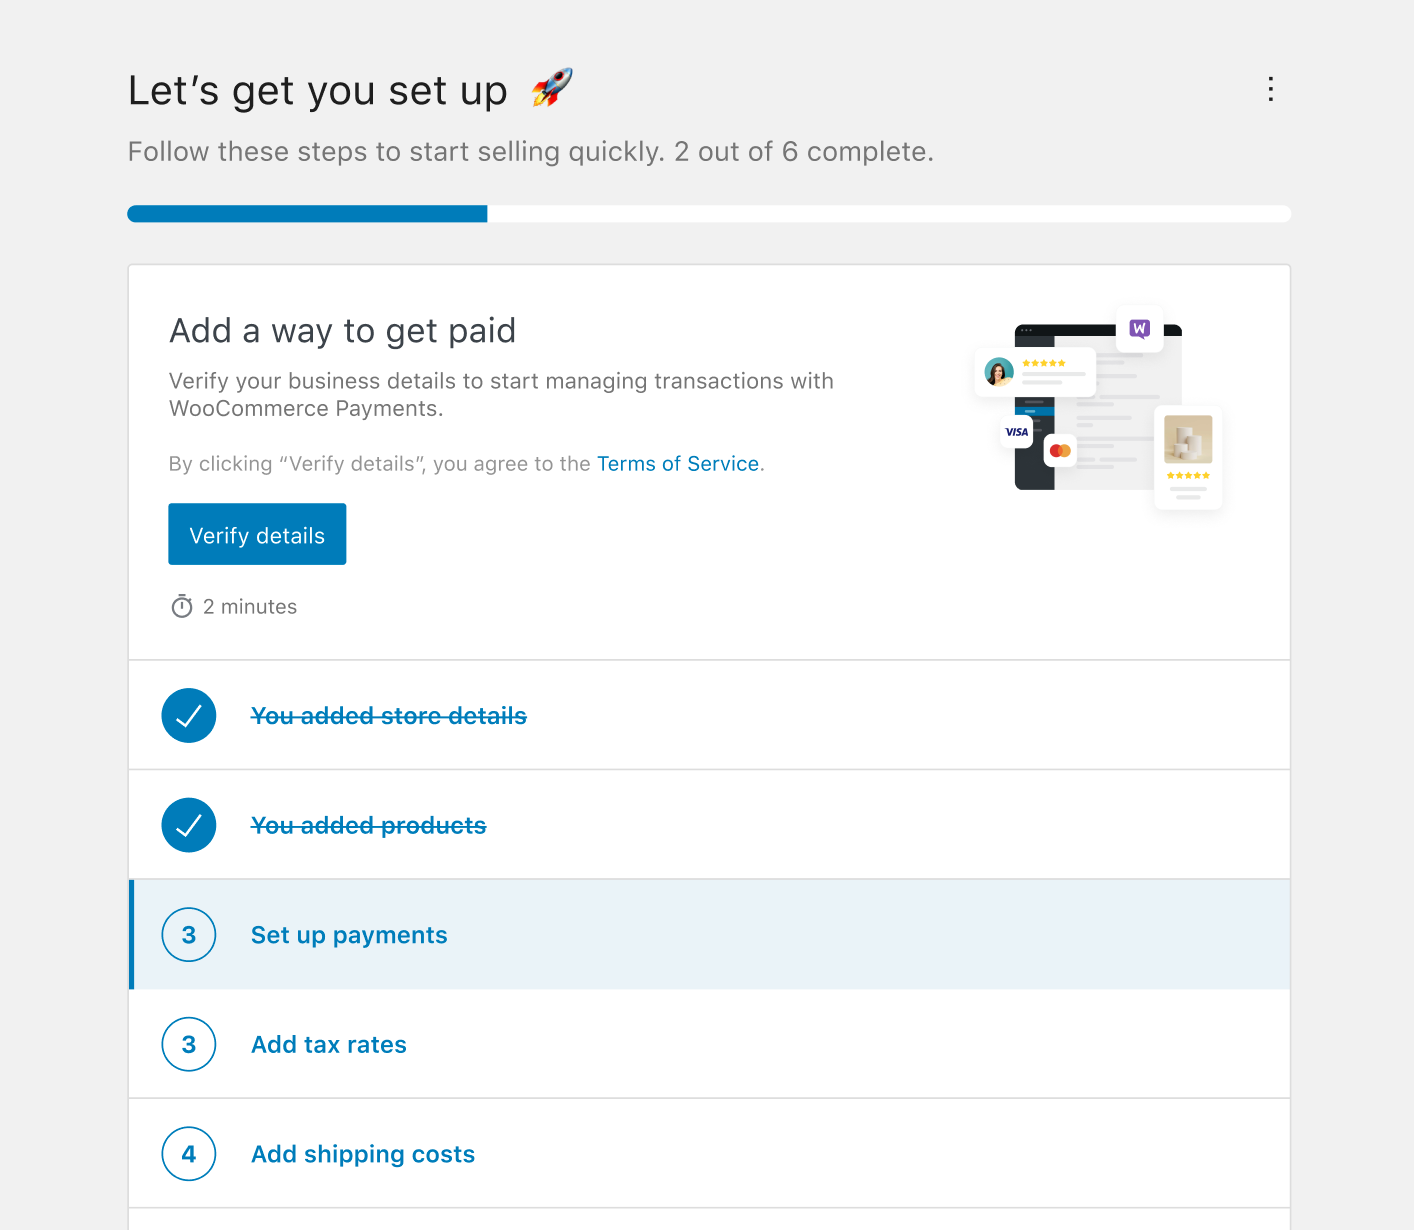Uncheck the completed store details step

(x=188, y=715)
